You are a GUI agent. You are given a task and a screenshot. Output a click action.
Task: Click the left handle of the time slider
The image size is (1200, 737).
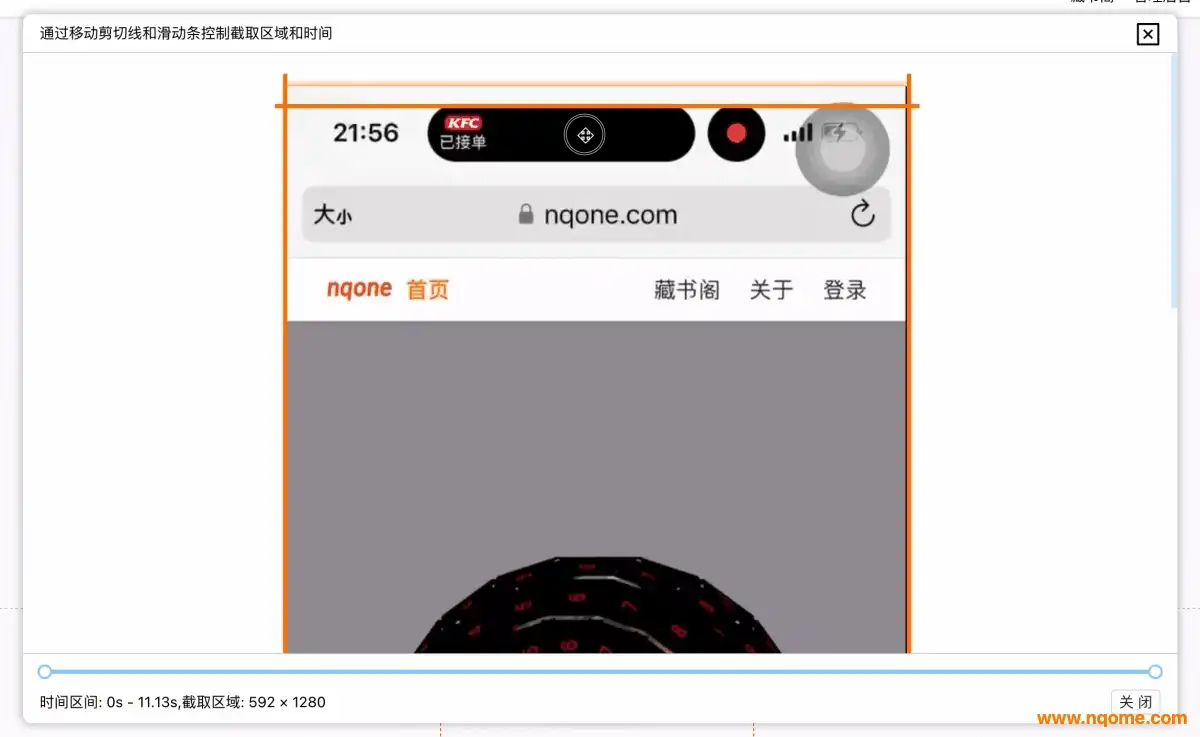click(x=44, y=671)
